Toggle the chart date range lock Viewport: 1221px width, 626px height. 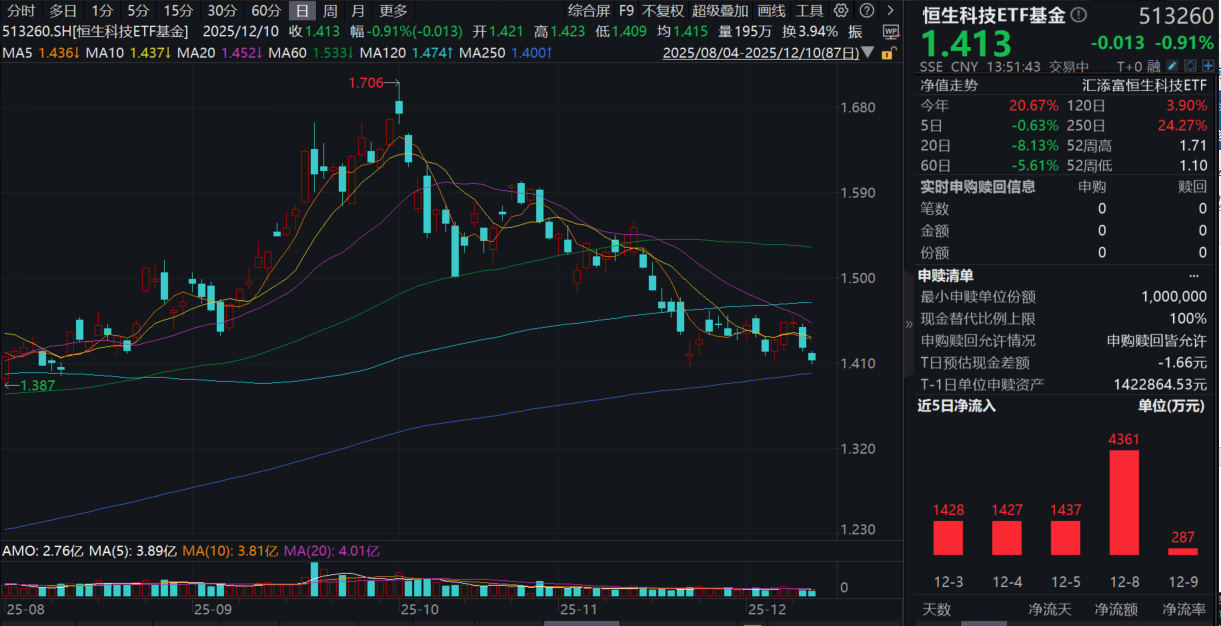(890, 51)
